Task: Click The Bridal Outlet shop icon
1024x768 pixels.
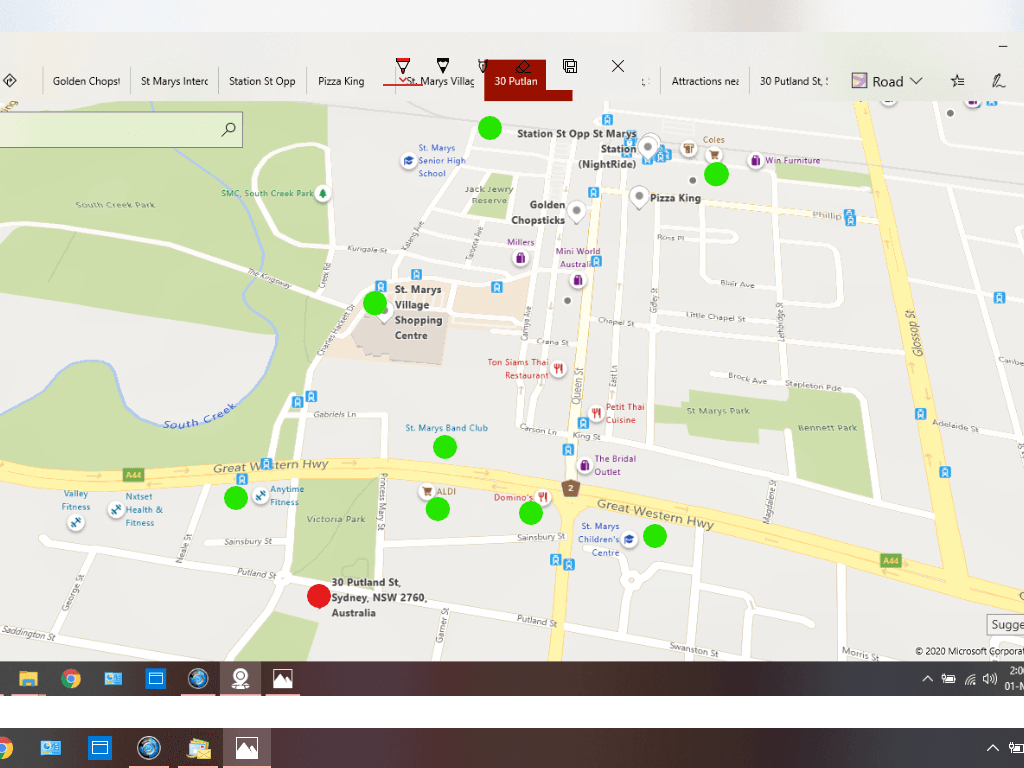Action: coord(584,465)
